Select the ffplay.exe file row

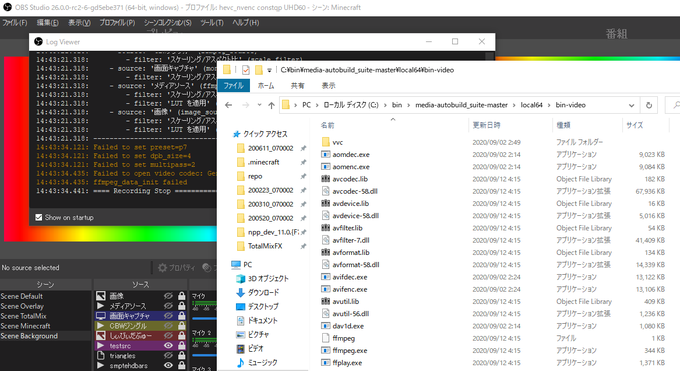pos(493,363)
